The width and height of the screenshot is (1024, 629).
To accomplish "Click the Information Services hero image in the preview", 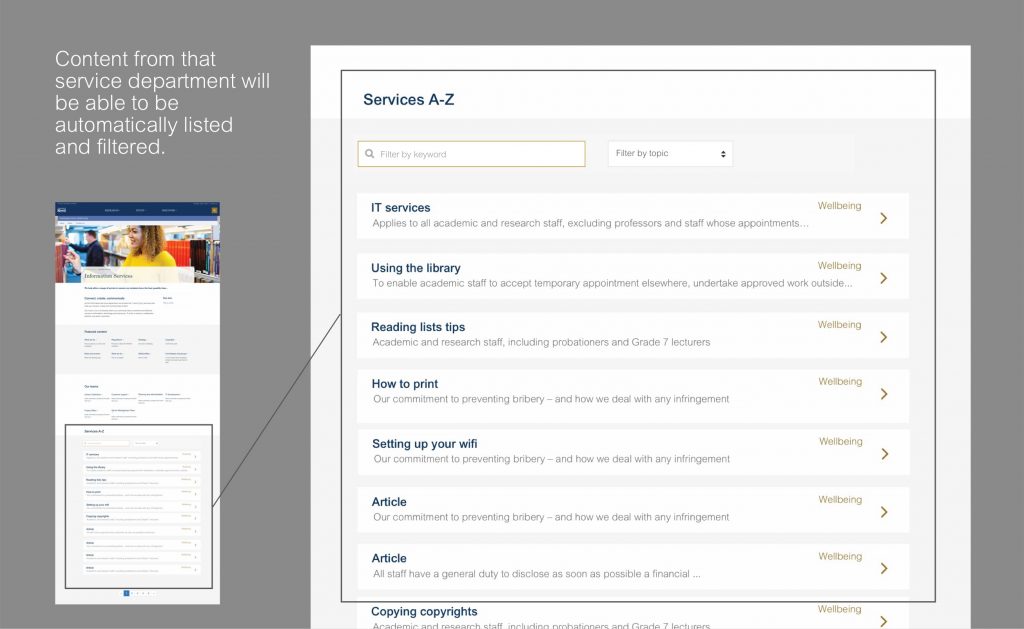I will pyautogui.click(x=137, y=250).
